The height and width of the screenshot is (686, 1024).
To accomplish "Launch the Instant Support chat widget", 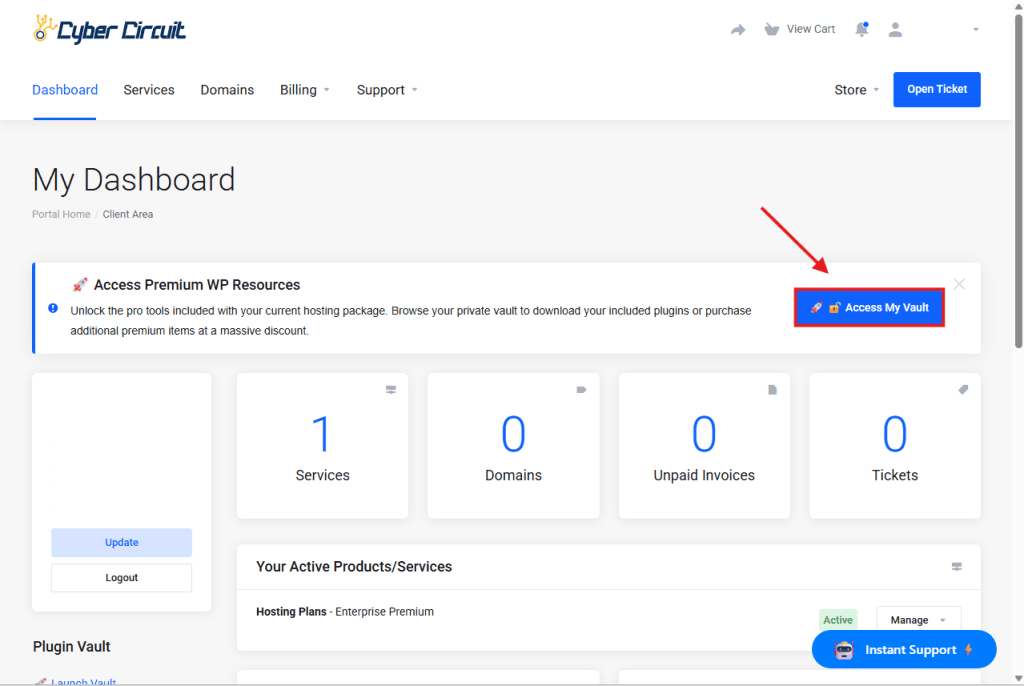I will 904,650.
